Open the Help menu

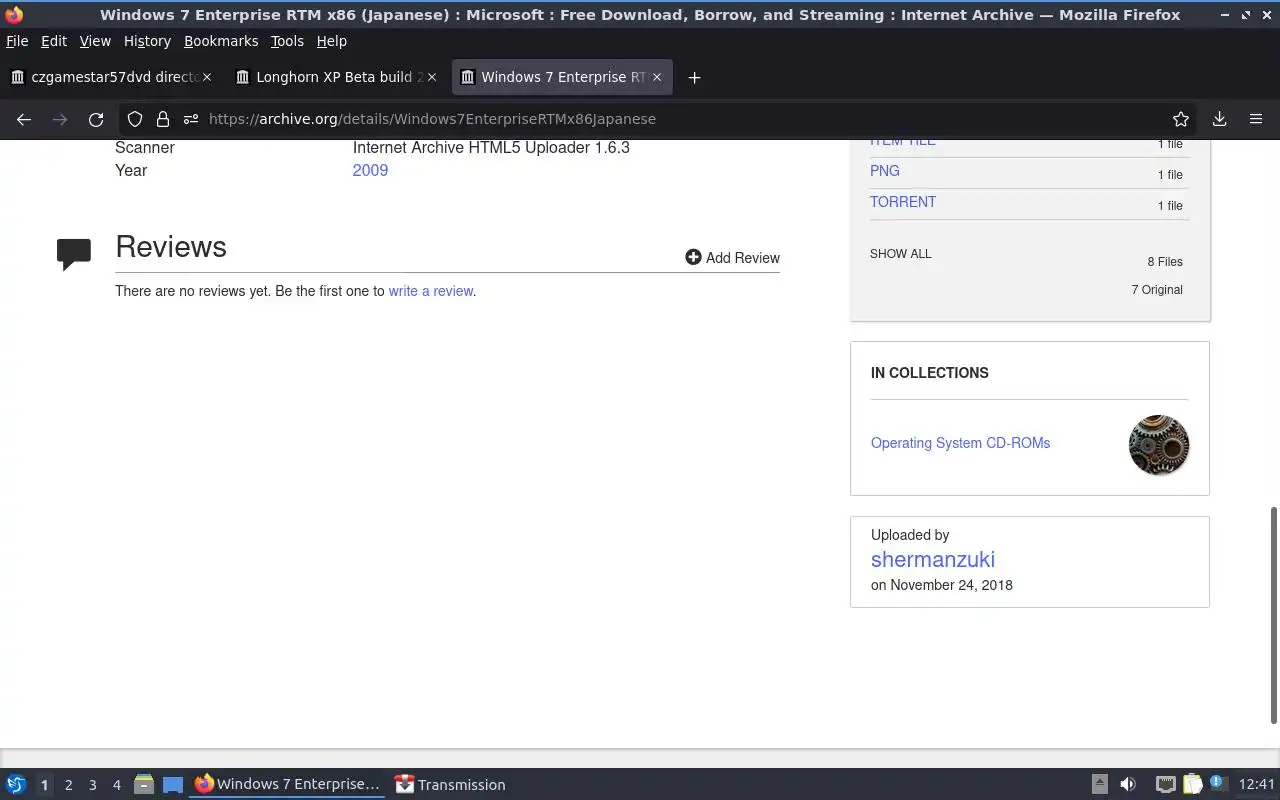[331, 41]
